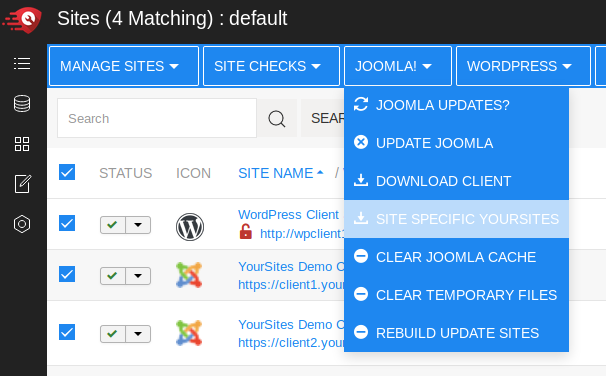Click the Status column header
Viewport: 606px width, 376px height.
126,173
